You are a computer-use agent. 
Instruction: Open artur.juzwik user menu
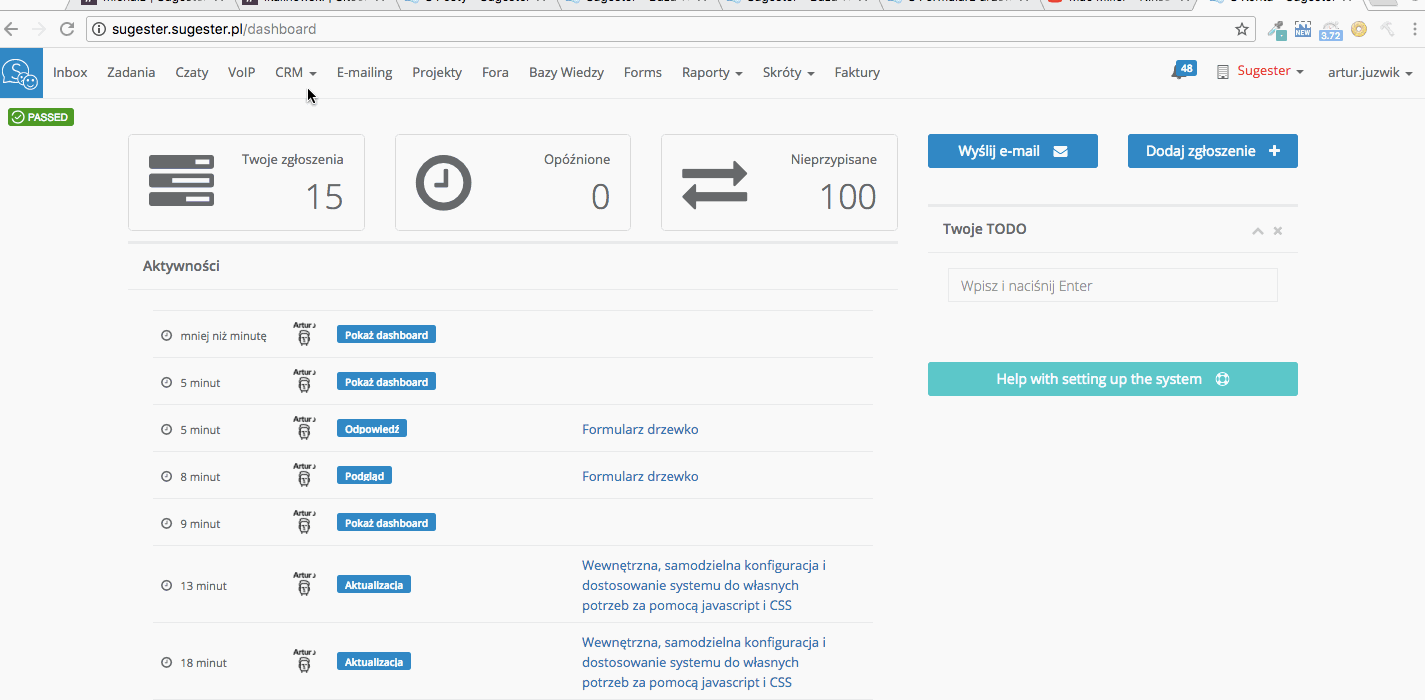[1369, 72]
